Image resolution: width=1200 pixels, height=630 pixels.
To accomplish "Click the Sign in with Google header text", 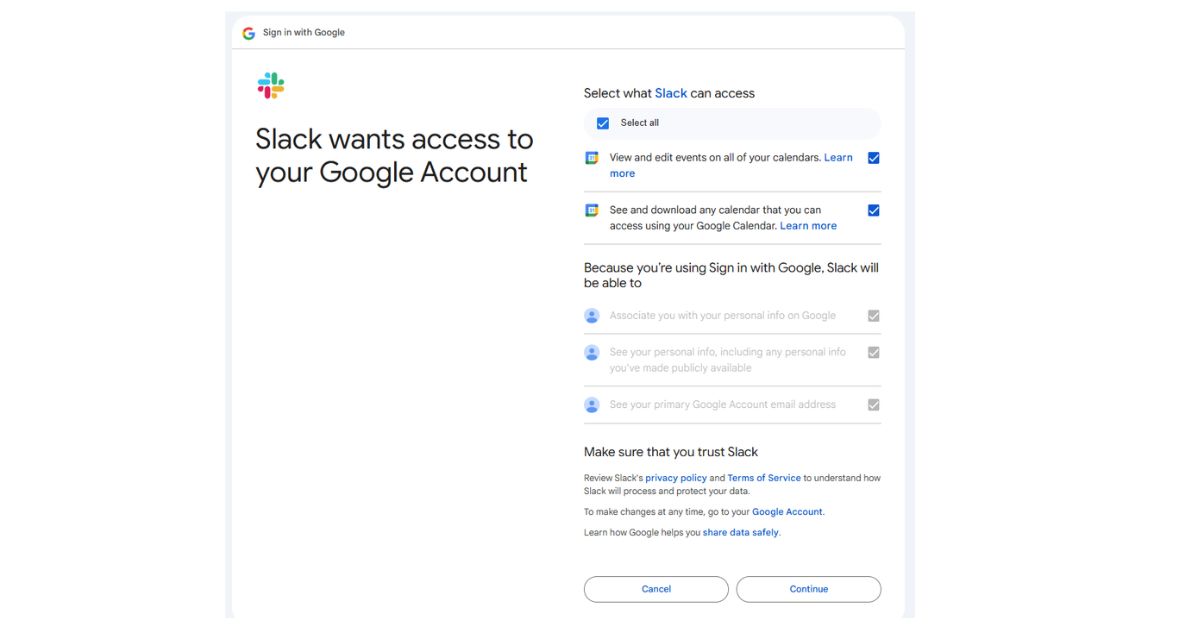I will point(304,33).
